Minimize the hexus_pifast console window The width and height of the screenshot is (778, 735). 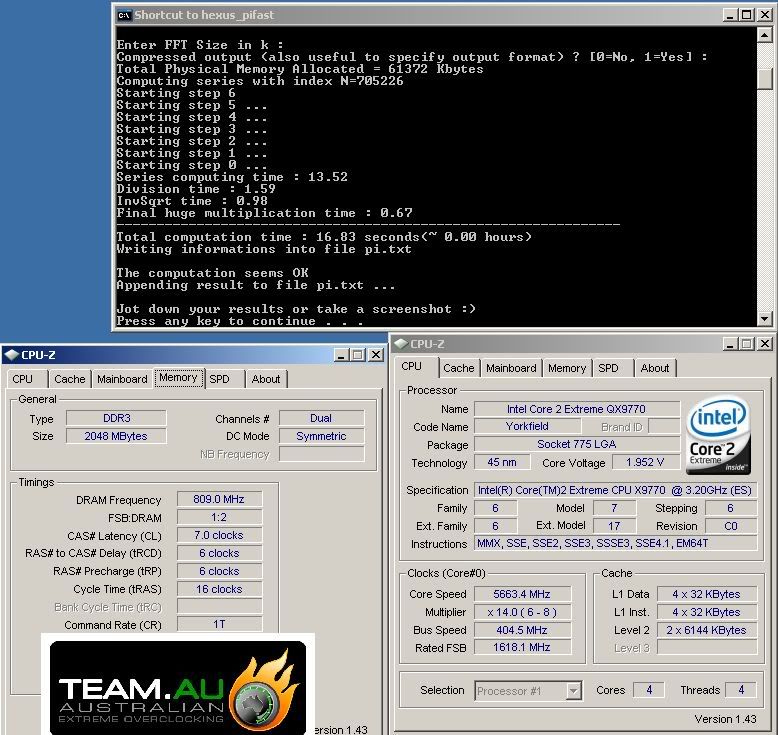coord(729,15)
